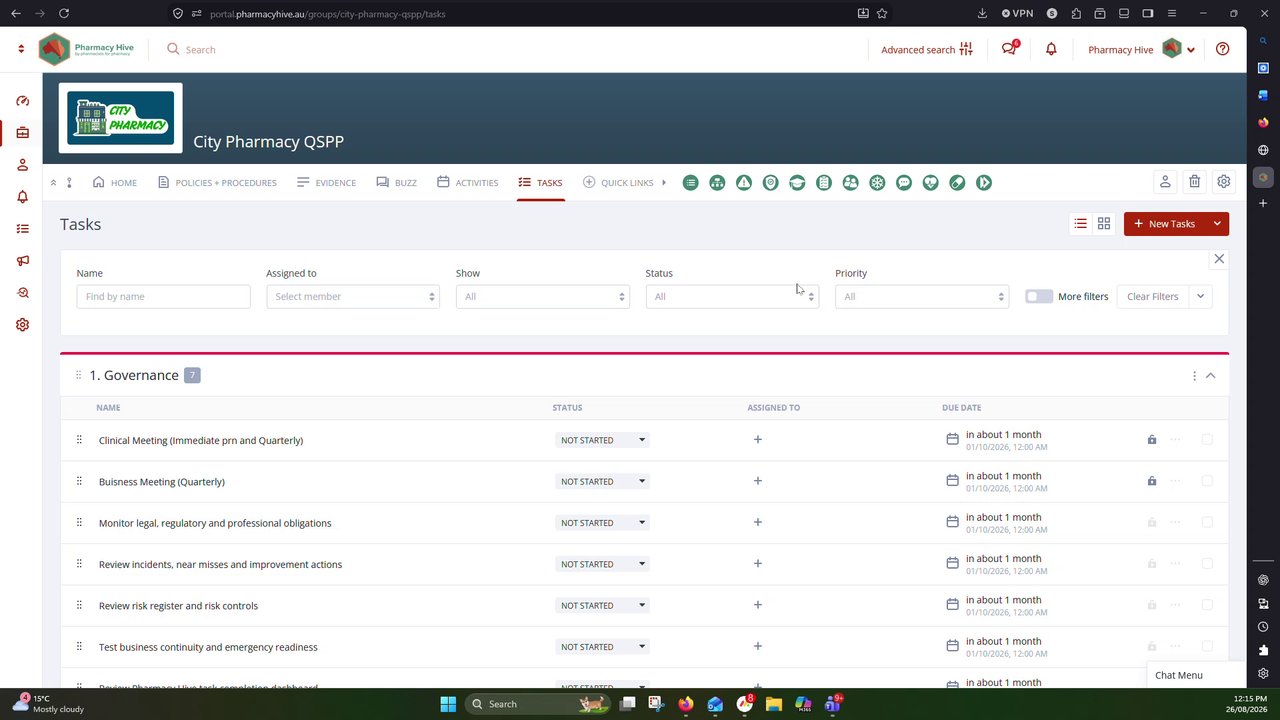Select the pill capsule quick link icon
The image size is (1280, 720).
coord(957,182)
